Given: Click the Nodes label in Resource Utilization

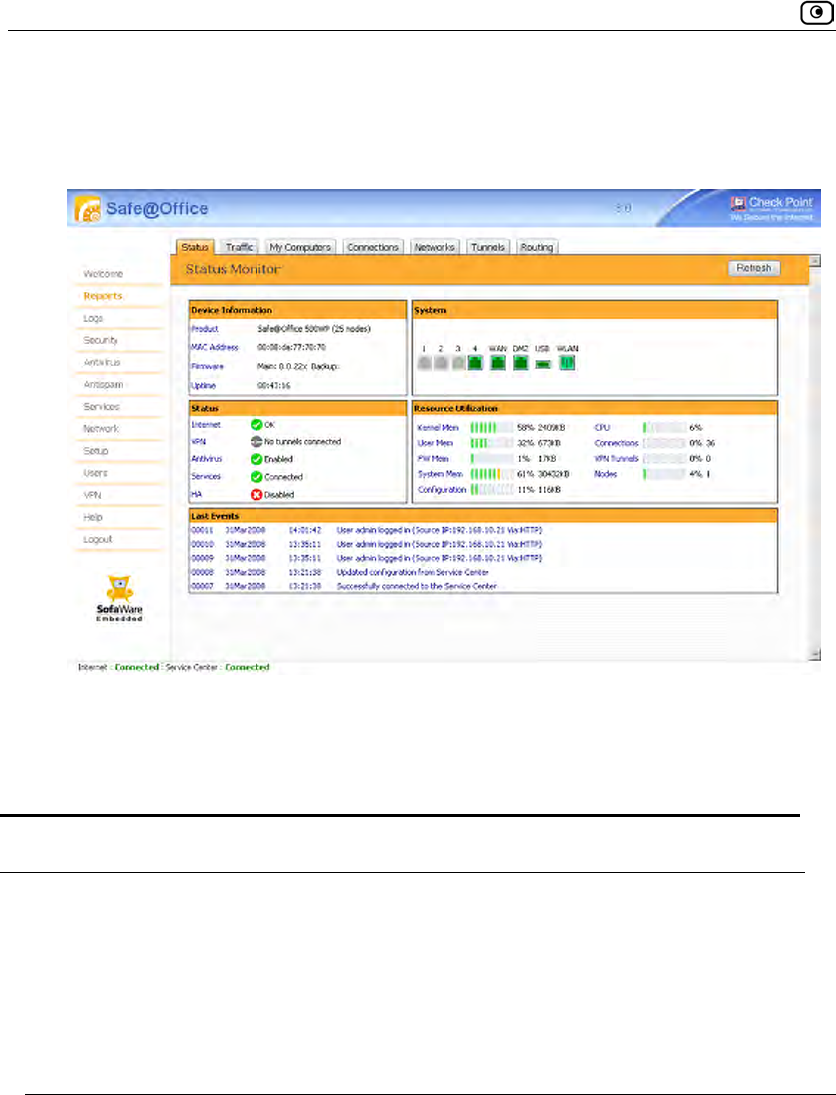Looking at the screenshot, I should coord(606,474).
